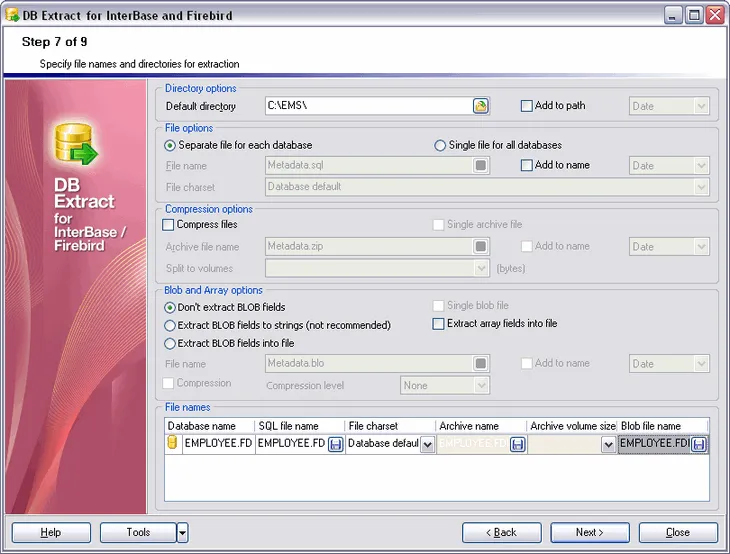Click save icon in Archive name cell
730x554 pixels.
(517, 444)
